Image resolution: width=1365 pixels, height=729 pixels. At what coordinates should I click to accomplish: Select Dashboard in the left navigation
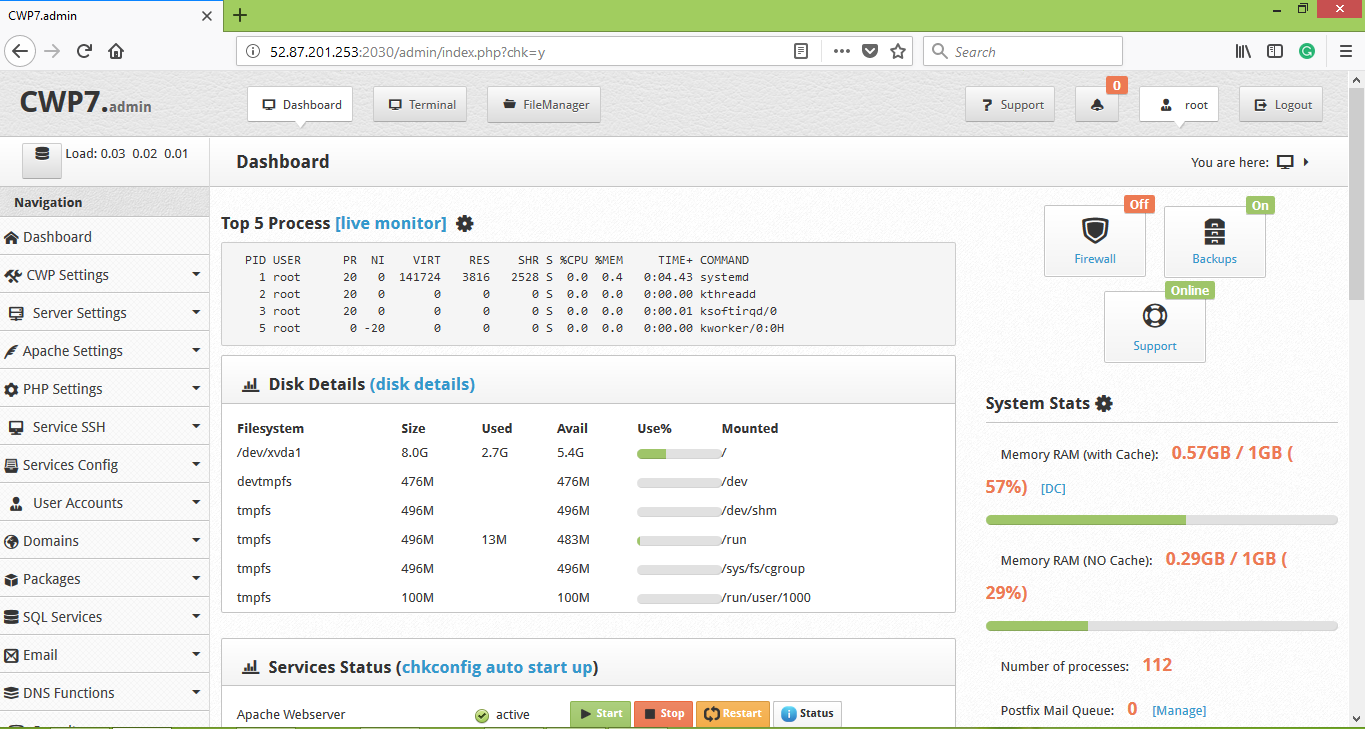105,237
